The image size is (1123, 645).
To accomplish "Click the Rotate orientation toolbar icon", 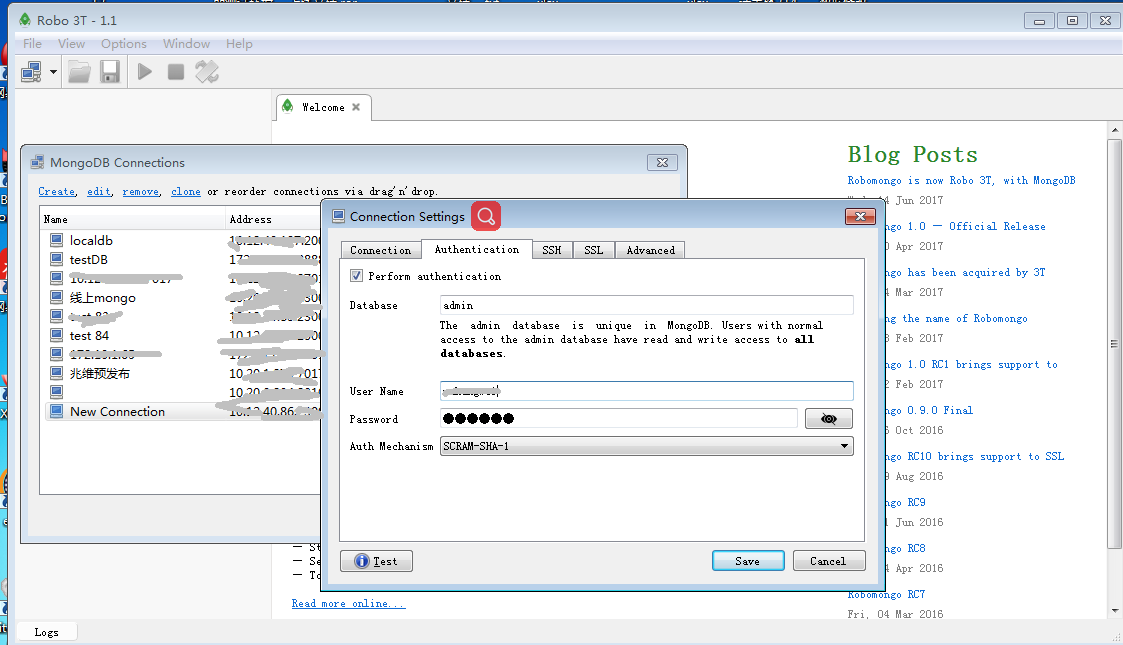I will click(207, 72).
